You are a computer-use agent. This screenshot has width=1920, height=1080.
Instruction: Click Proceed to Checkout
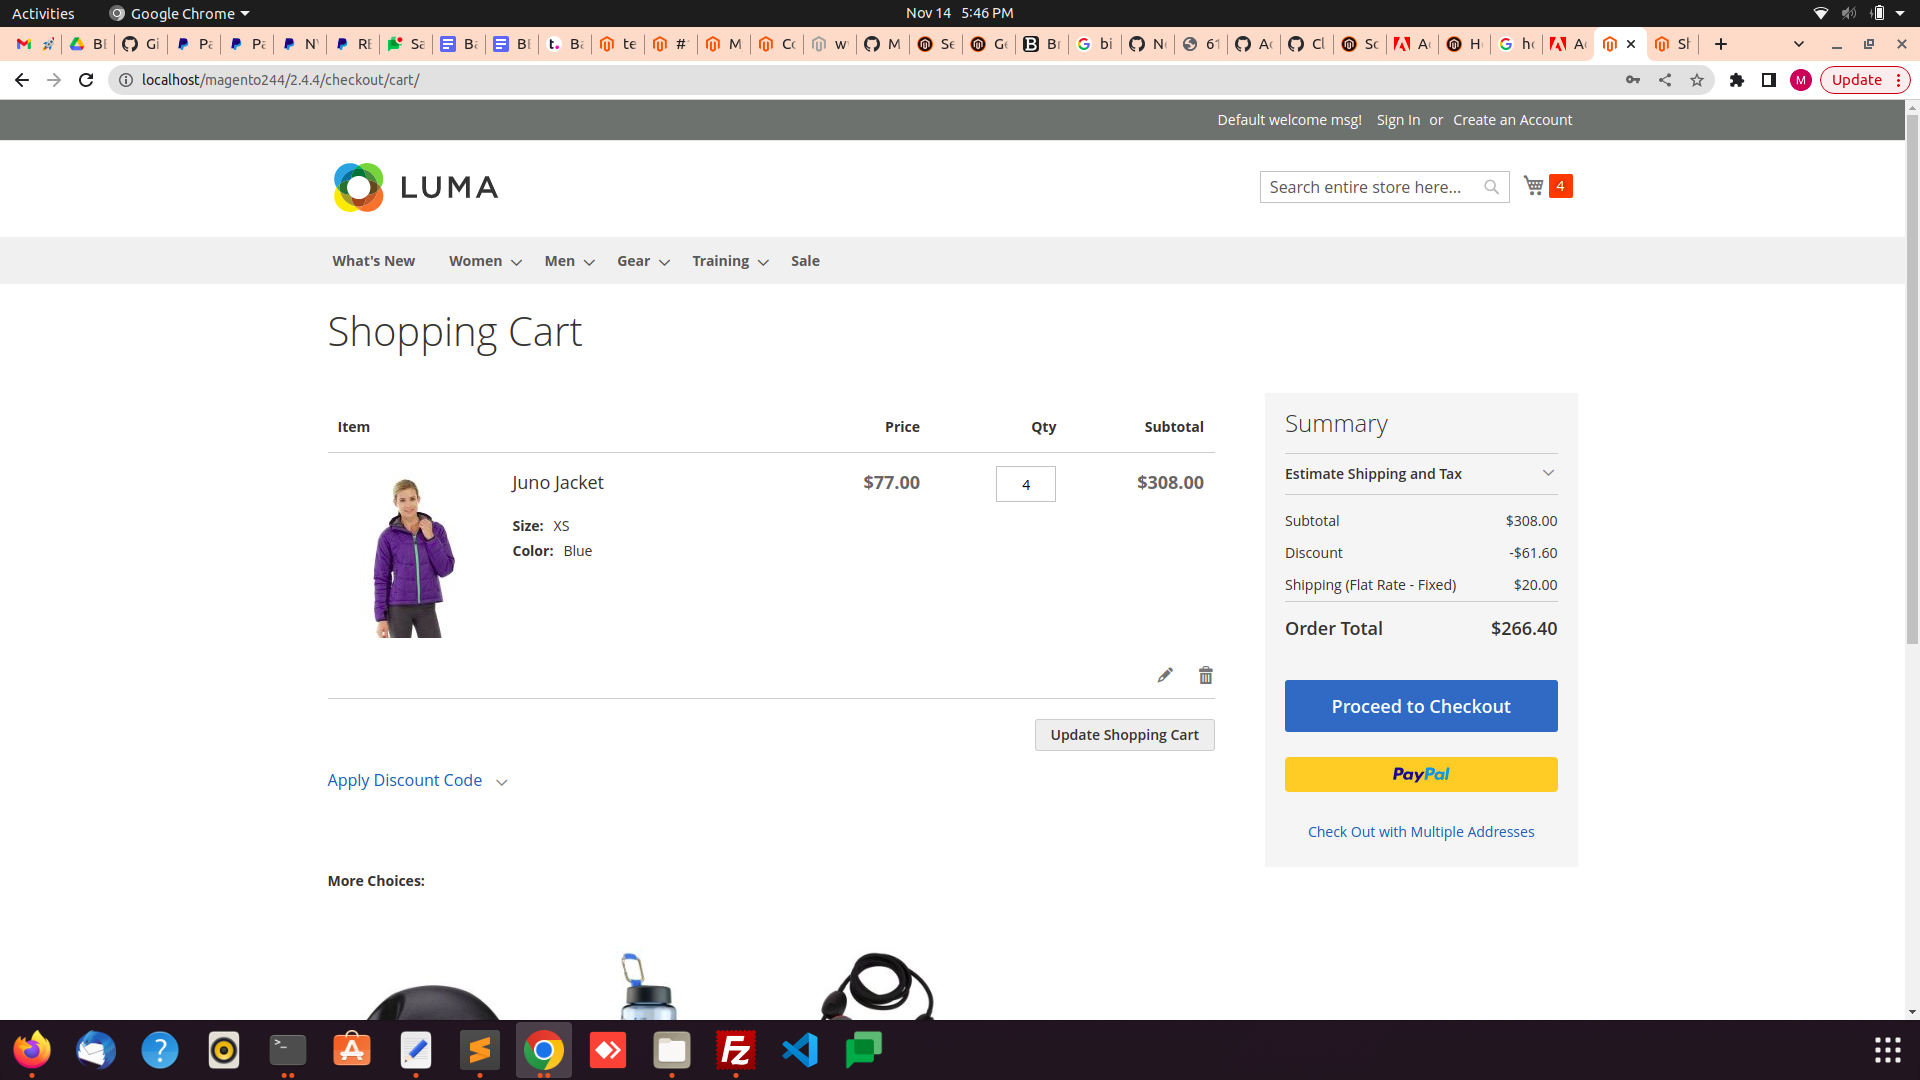(x=1420, y=706)
